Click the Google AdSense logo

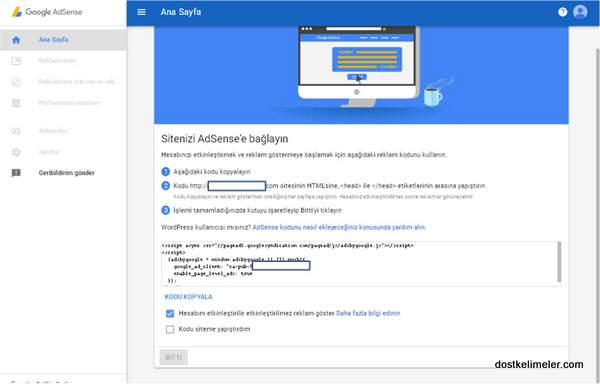point(47,12)
